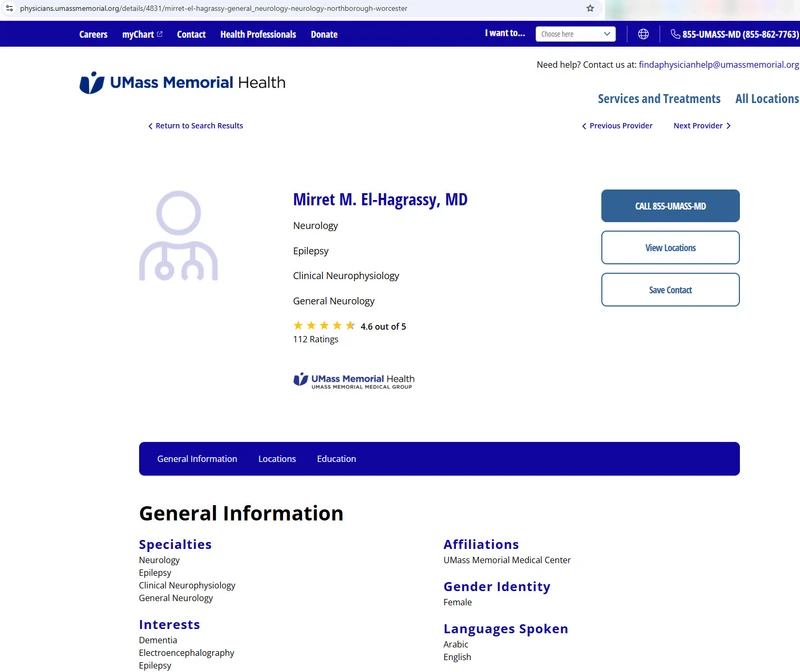Viewport: 800px width, 672px height.
Task: Click 'Clinical Neurophysiology' under the doctor's name
Action: coord(346,276)
